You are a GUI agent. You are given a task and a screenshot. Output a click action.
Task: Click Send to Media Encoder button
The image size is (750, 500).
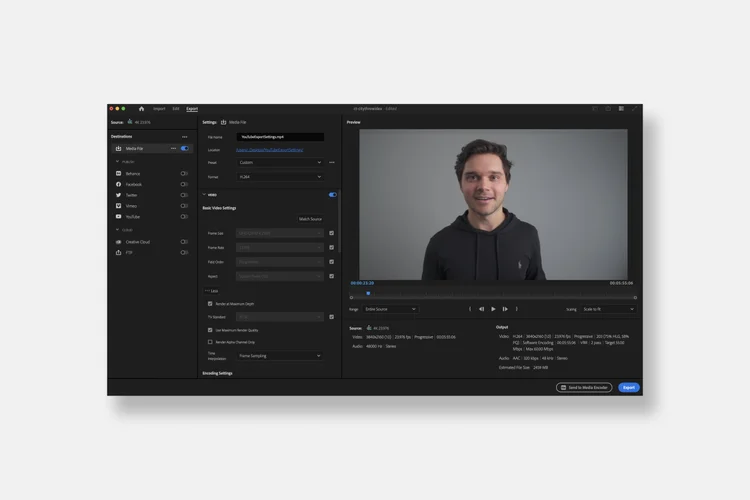tap(584, 388)
